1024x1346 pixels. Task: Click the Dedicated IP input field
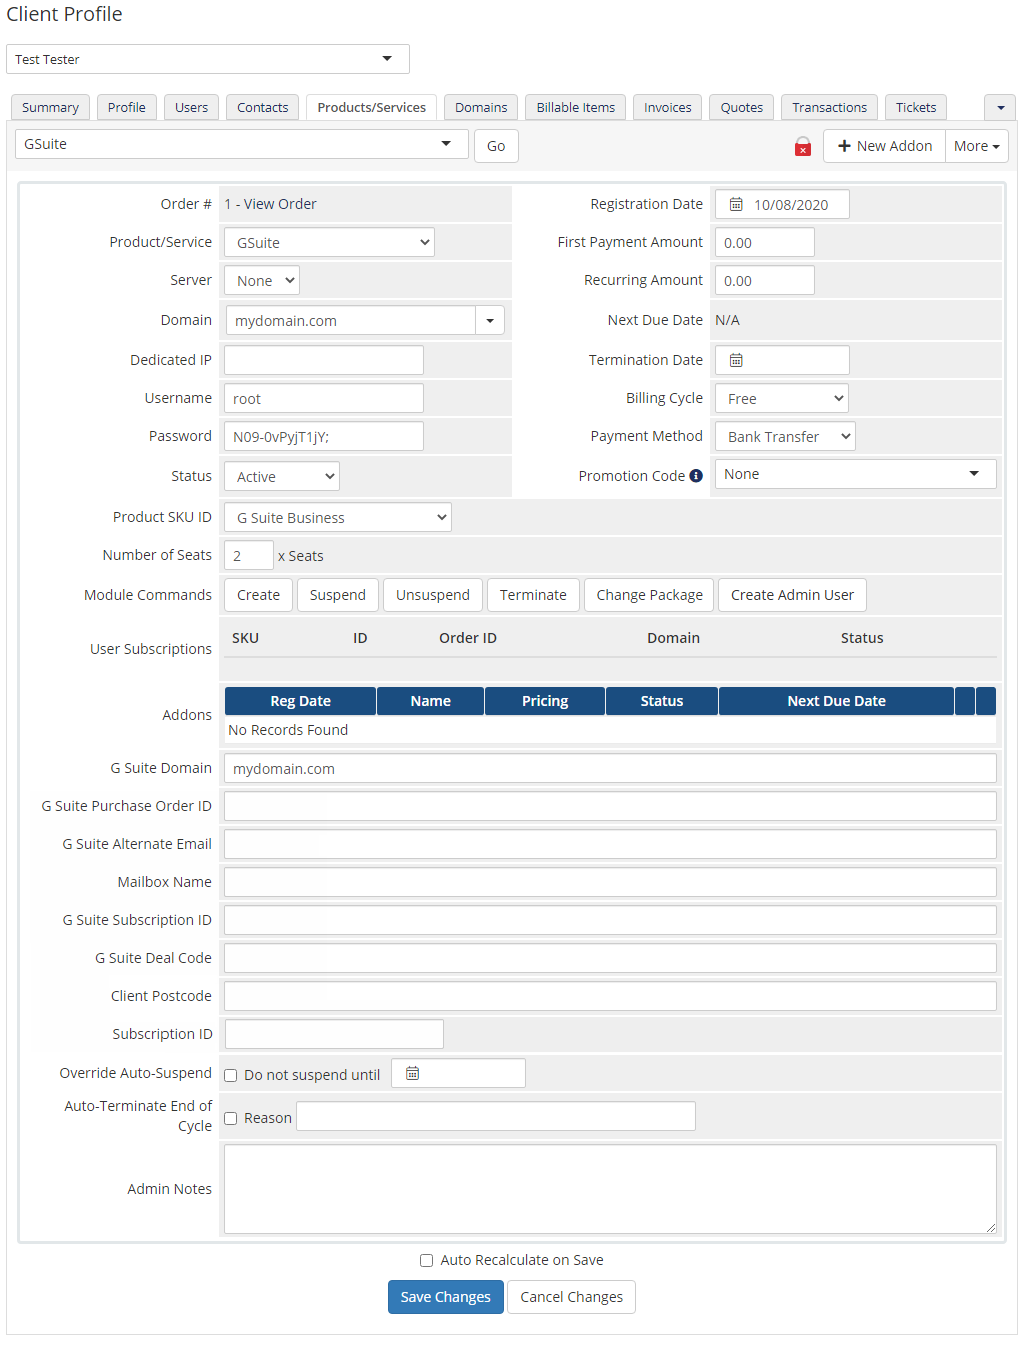coord(324,360)
